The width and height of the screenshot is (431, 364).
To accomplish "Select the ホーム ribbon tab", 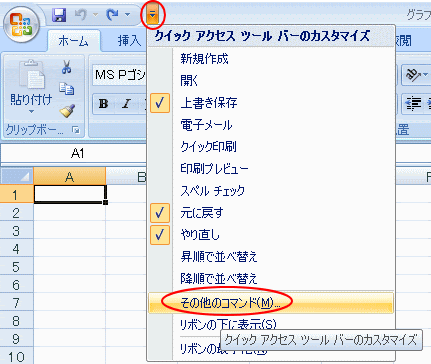I will (73, 41).
